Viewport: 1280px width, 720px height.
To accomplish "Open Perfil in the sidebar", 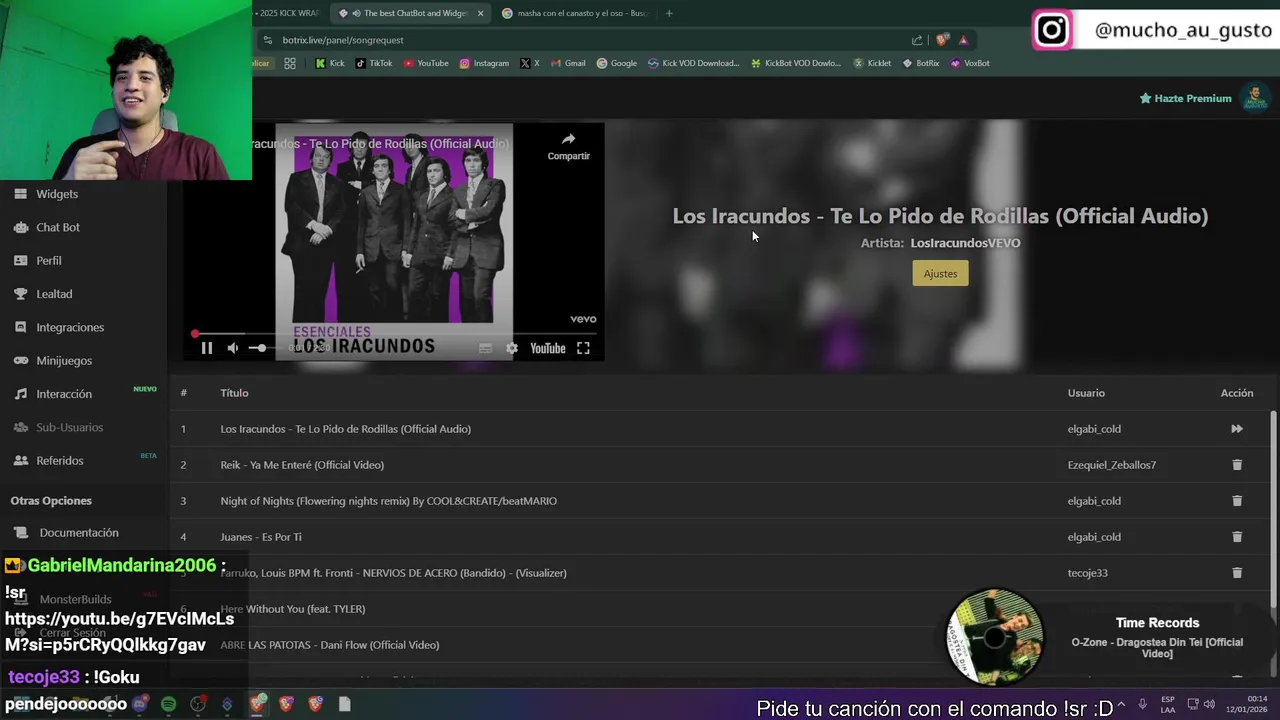I will point(49,260).
